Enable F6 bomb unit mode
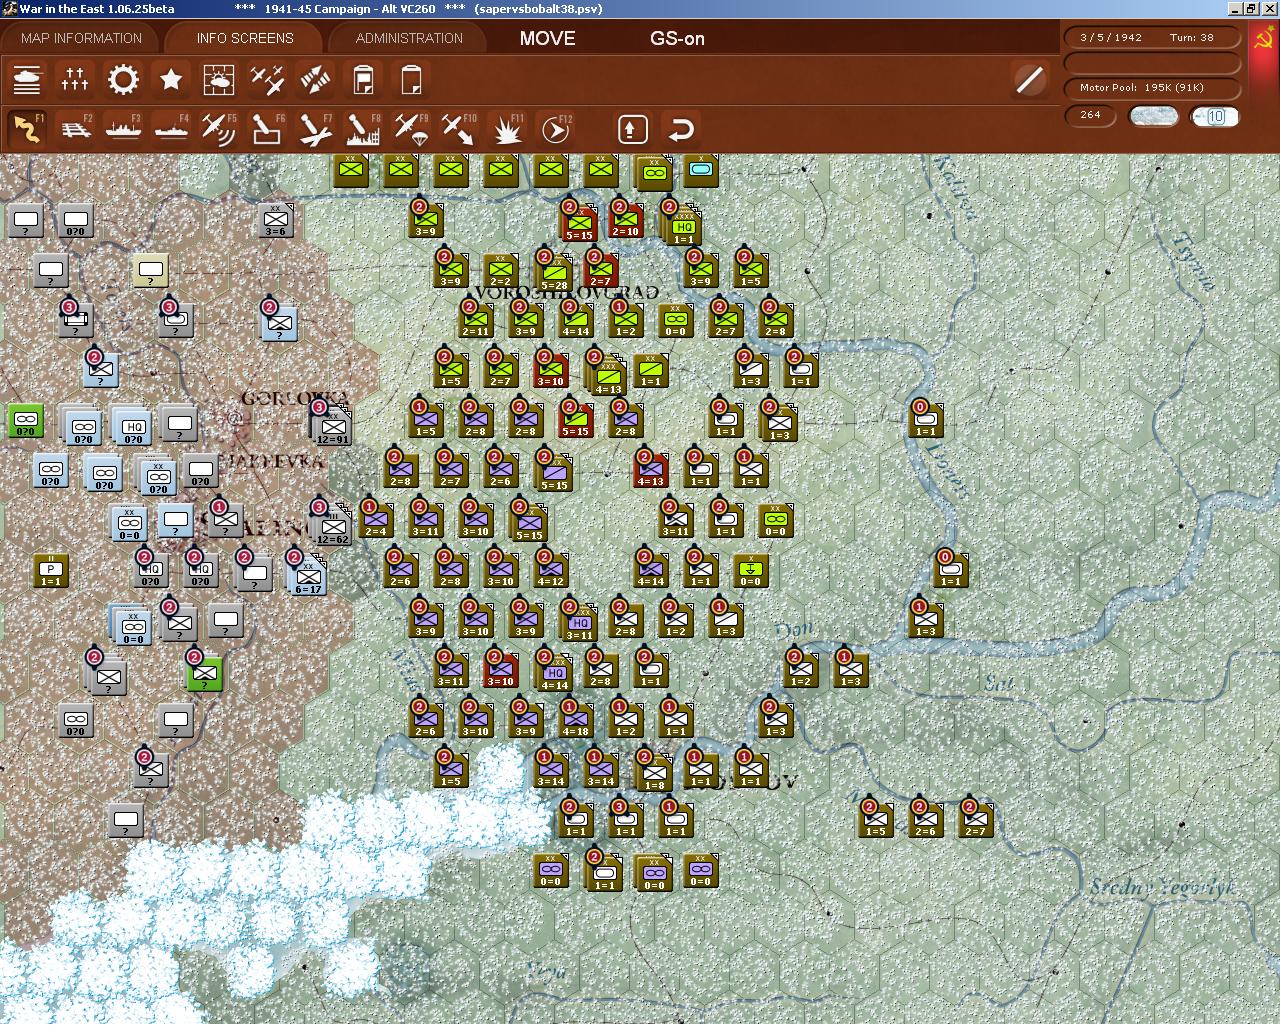 tap(267, 129)
